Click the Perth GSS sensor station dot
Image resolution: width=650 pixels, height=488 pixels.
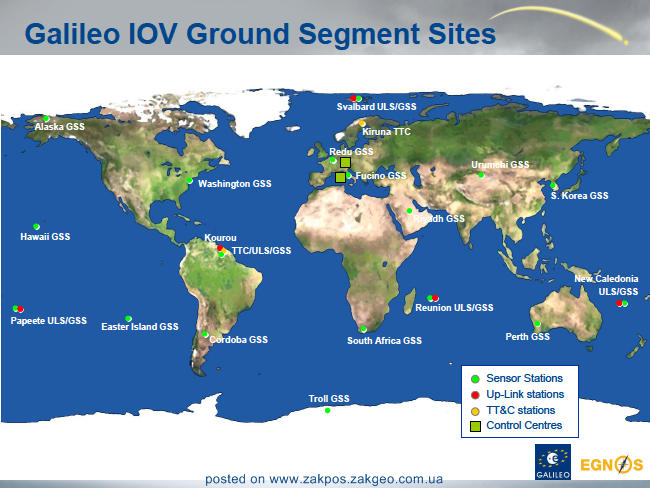tap(537, 323)
